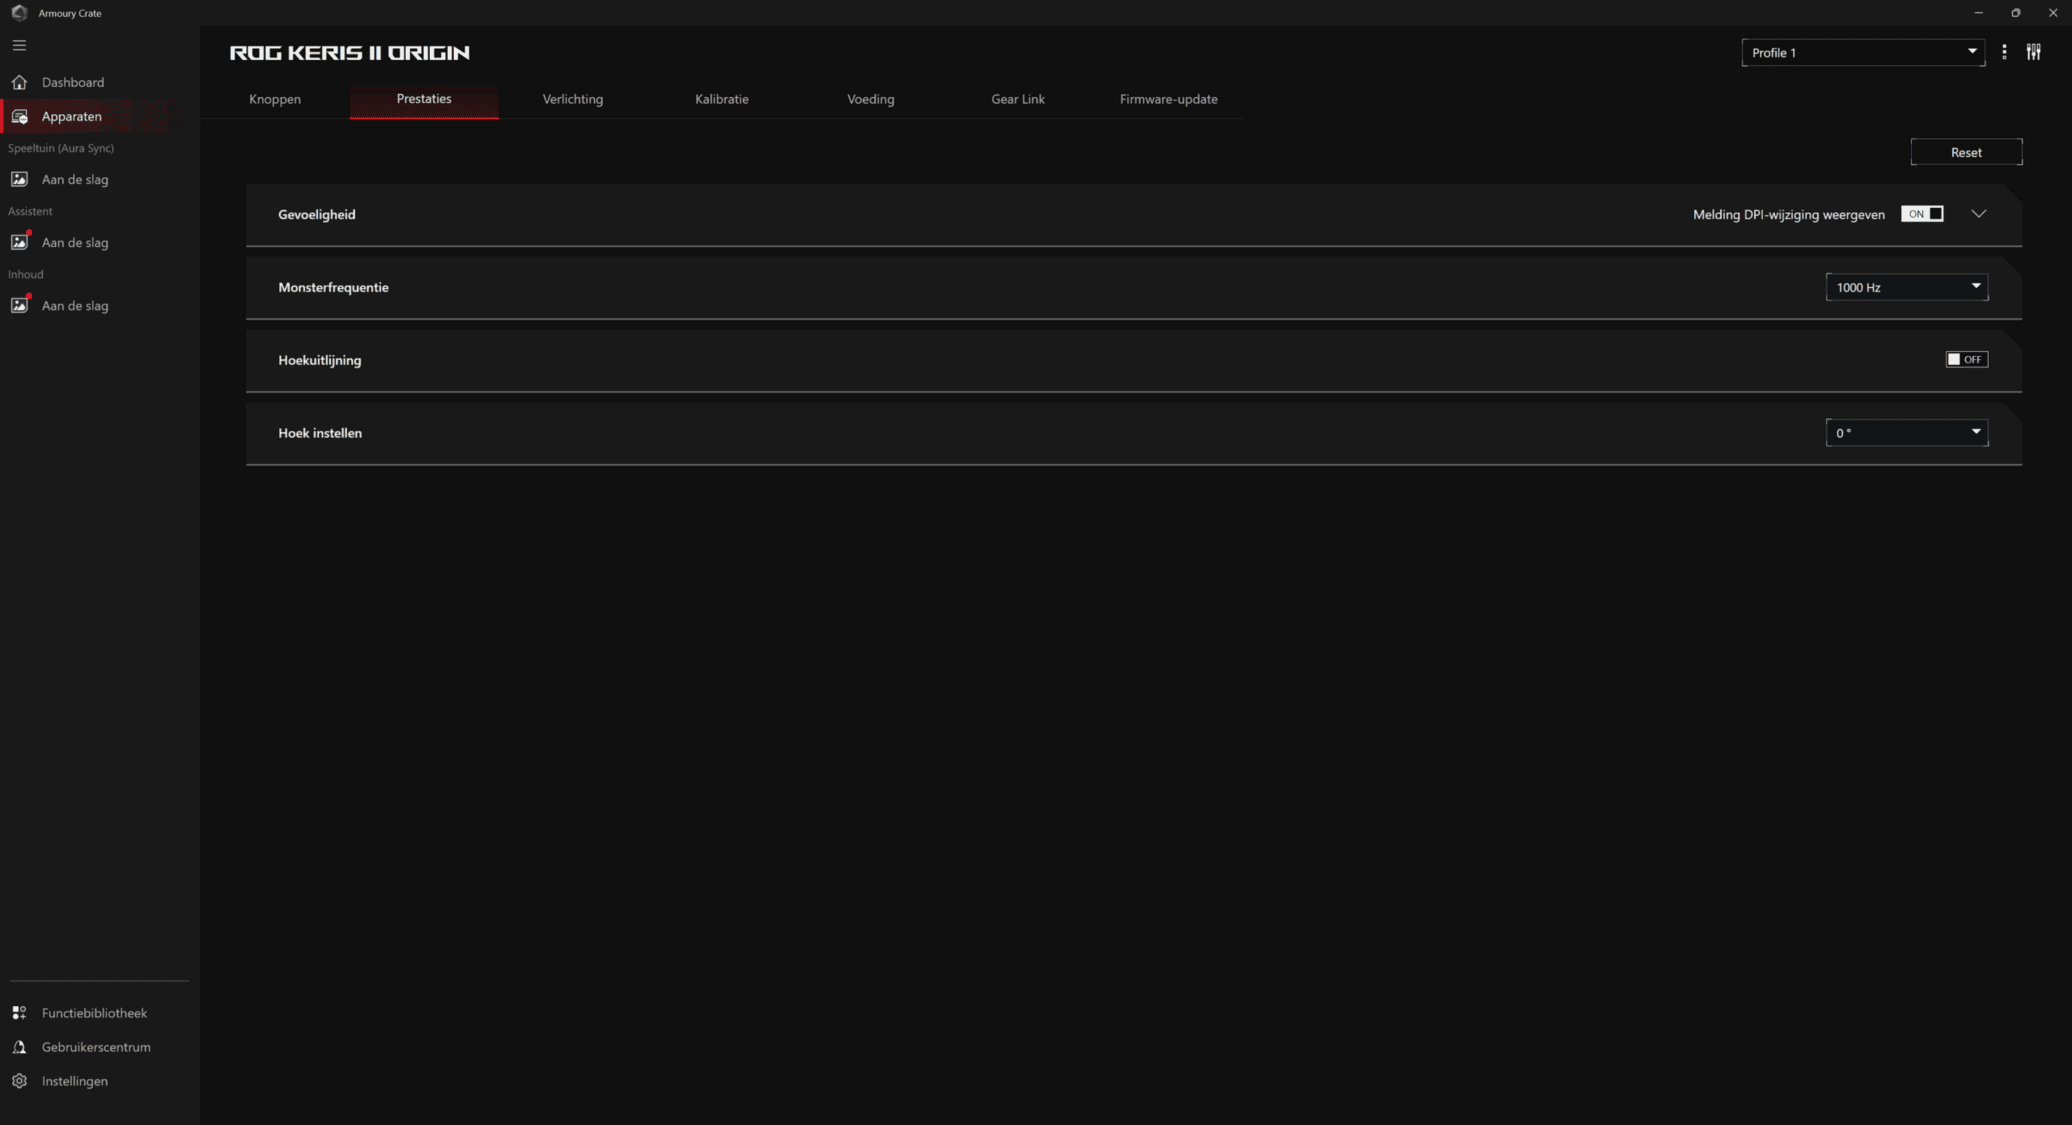Viewport: 2072px width, 1125px height.
Task: Enable the Hoekuitlijning toggle
Action: [x=1966, y=360]
